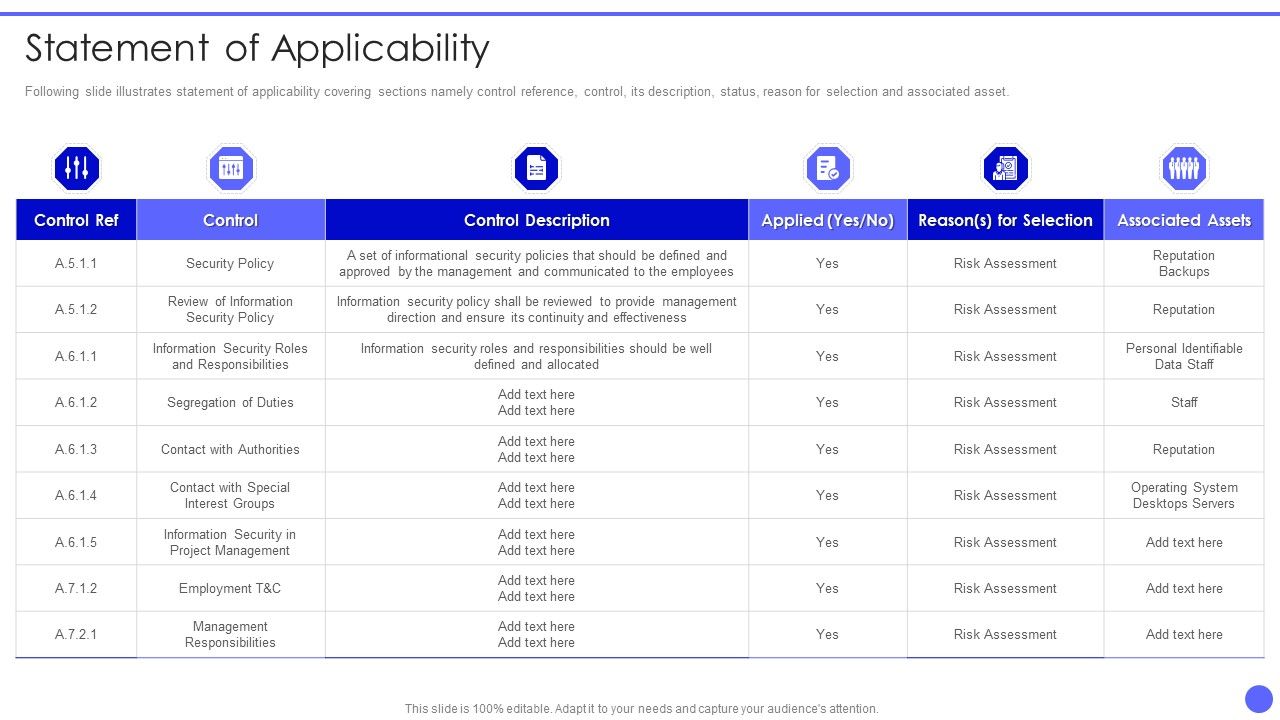Click 'Operating System Desktops Servers' assets cell
Image resolution: width=1280 pixels, height=720 pixels.
(x=1184, y=496)
